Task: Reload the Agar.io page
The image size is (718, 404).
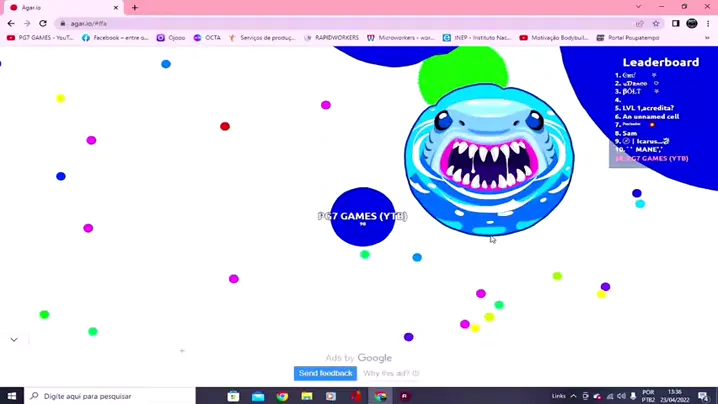Action: pyautogui.click(x=43, y=23)
